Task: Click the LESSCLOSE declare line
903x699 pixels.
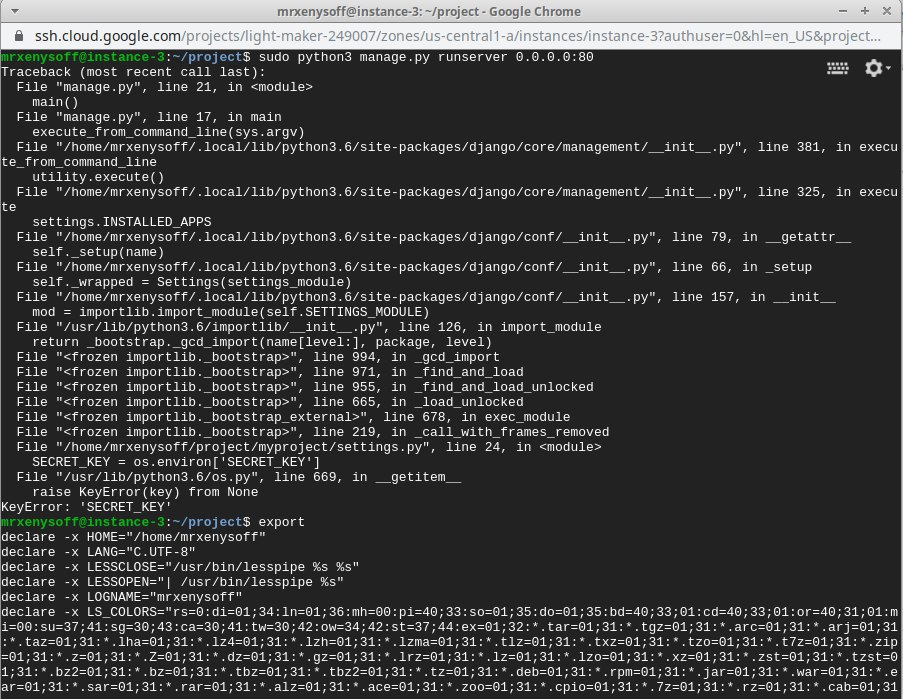Action: coord(180,566)
